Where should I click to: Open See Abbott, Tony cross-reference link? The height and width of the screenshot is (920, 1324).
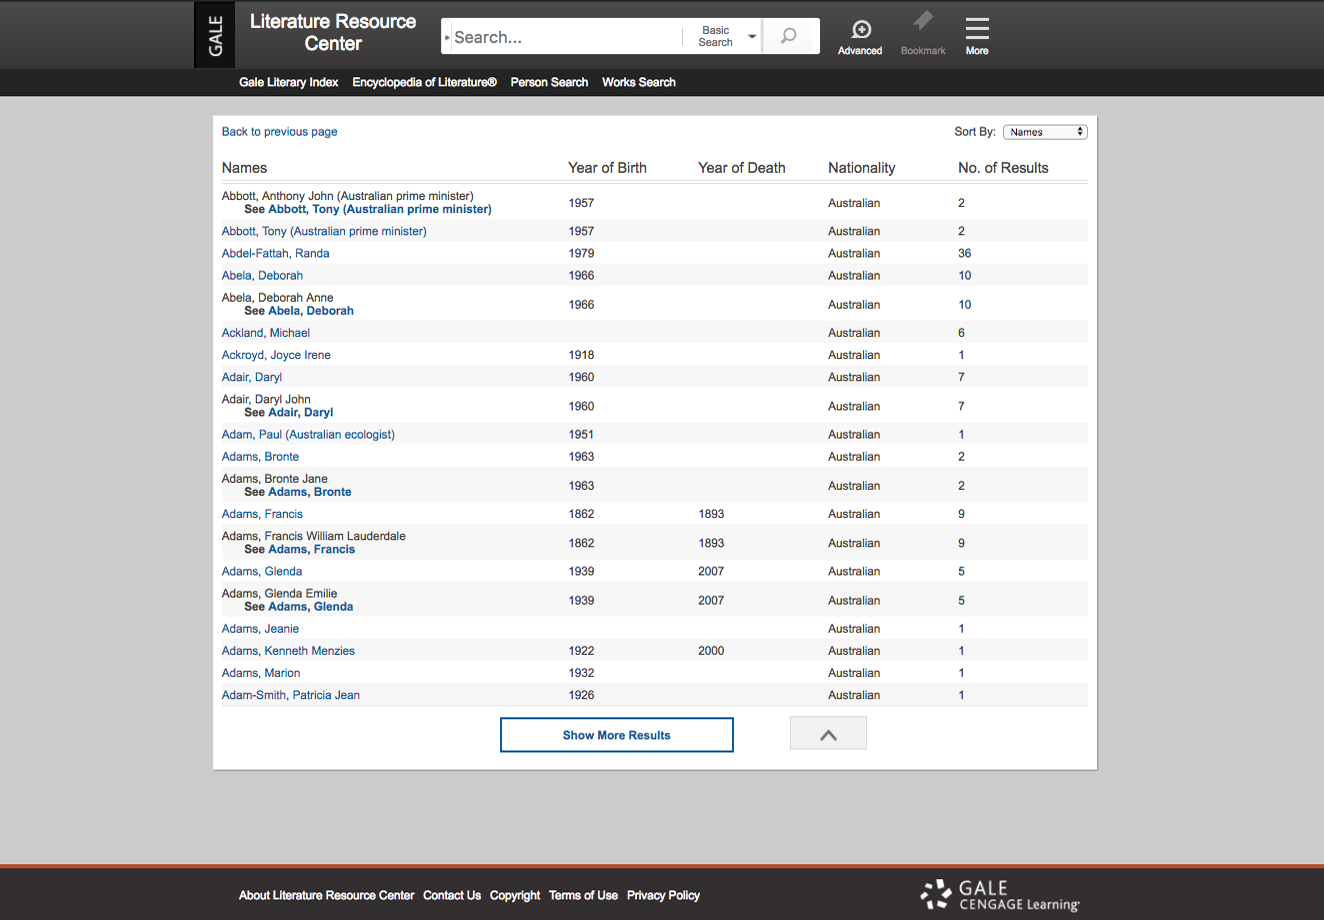point(380,210)
